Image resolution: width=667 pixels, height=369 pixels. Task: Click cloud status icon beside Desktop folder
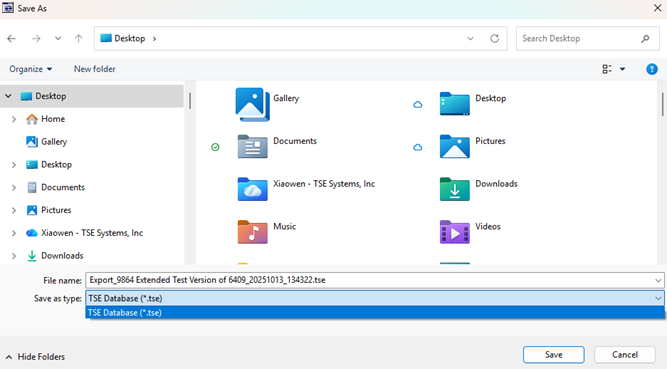pos(418,105)
